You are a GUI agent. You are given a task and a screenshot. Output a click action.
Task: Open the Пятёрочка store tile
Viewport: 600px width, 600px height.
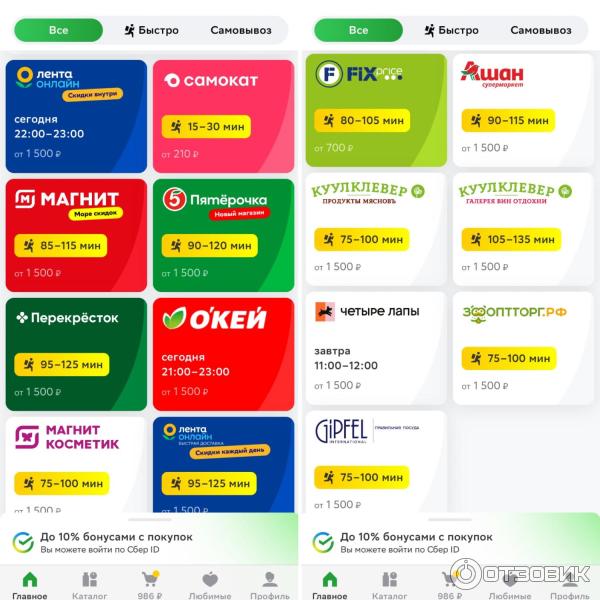223,235
